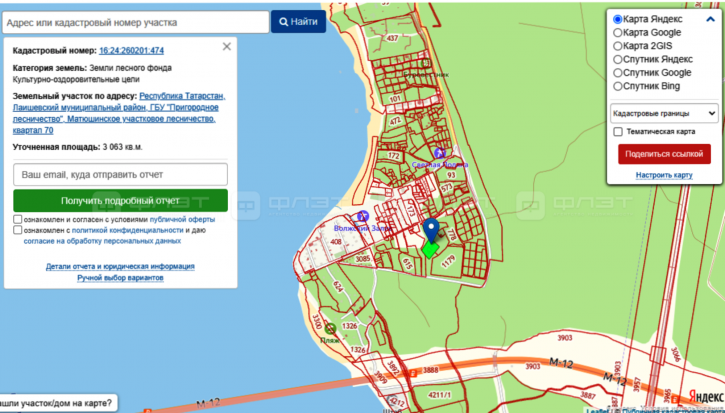Click parcel label 1179 on map

click(x=449, y=264)
